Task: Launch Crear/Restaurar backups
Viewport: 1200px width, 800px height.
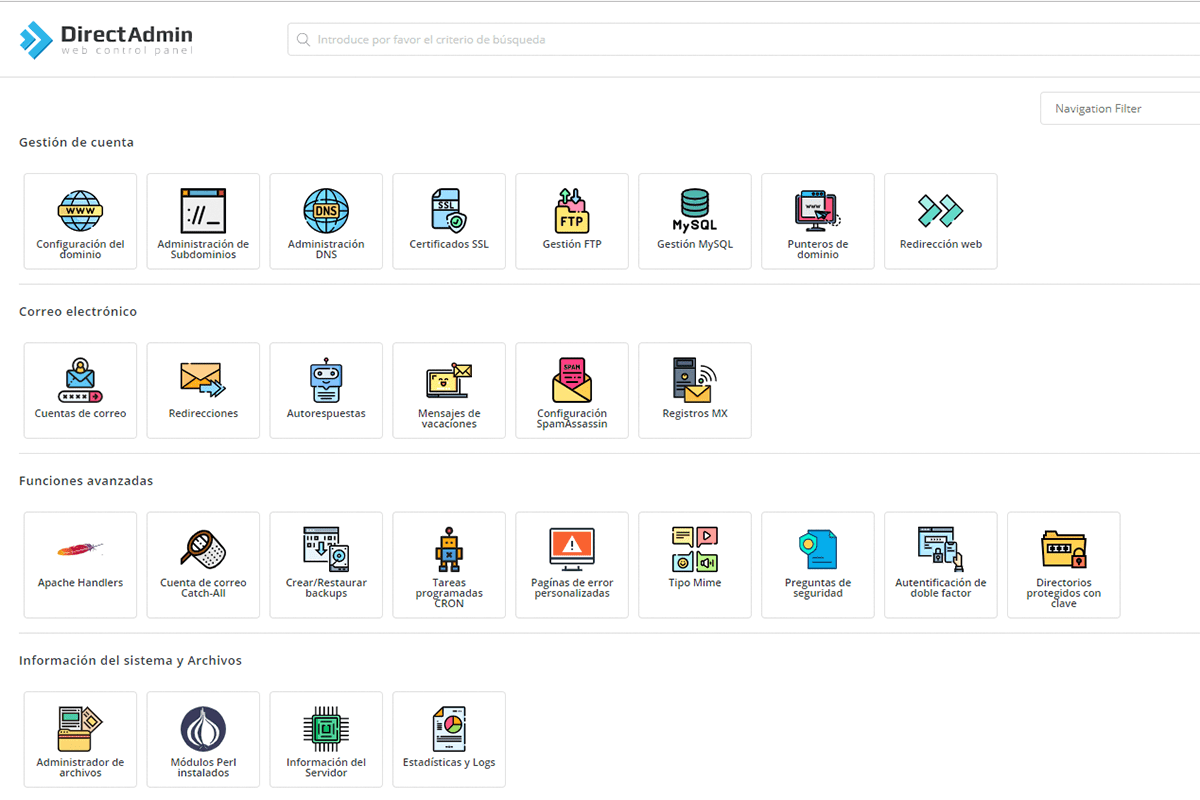Action: click(326, 564)
